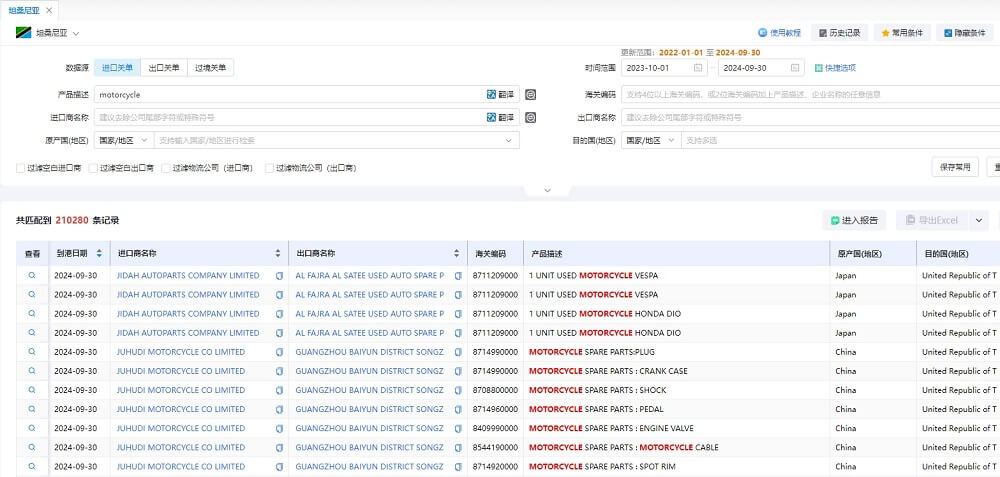View details of the SPARE PARTS:PLUG row
This screenshot has height=477, width=1000.
[32, 352]
